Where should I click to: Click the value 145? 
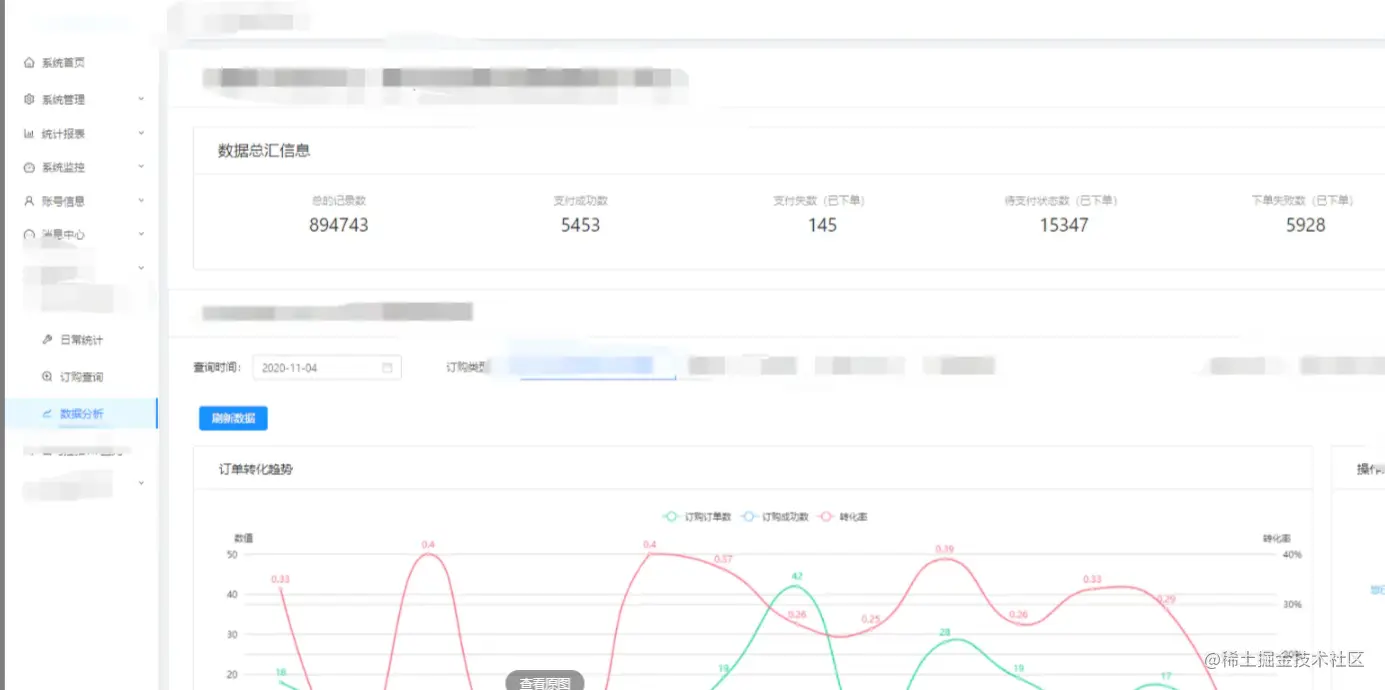pyautogui.click(x=822, y=225)
